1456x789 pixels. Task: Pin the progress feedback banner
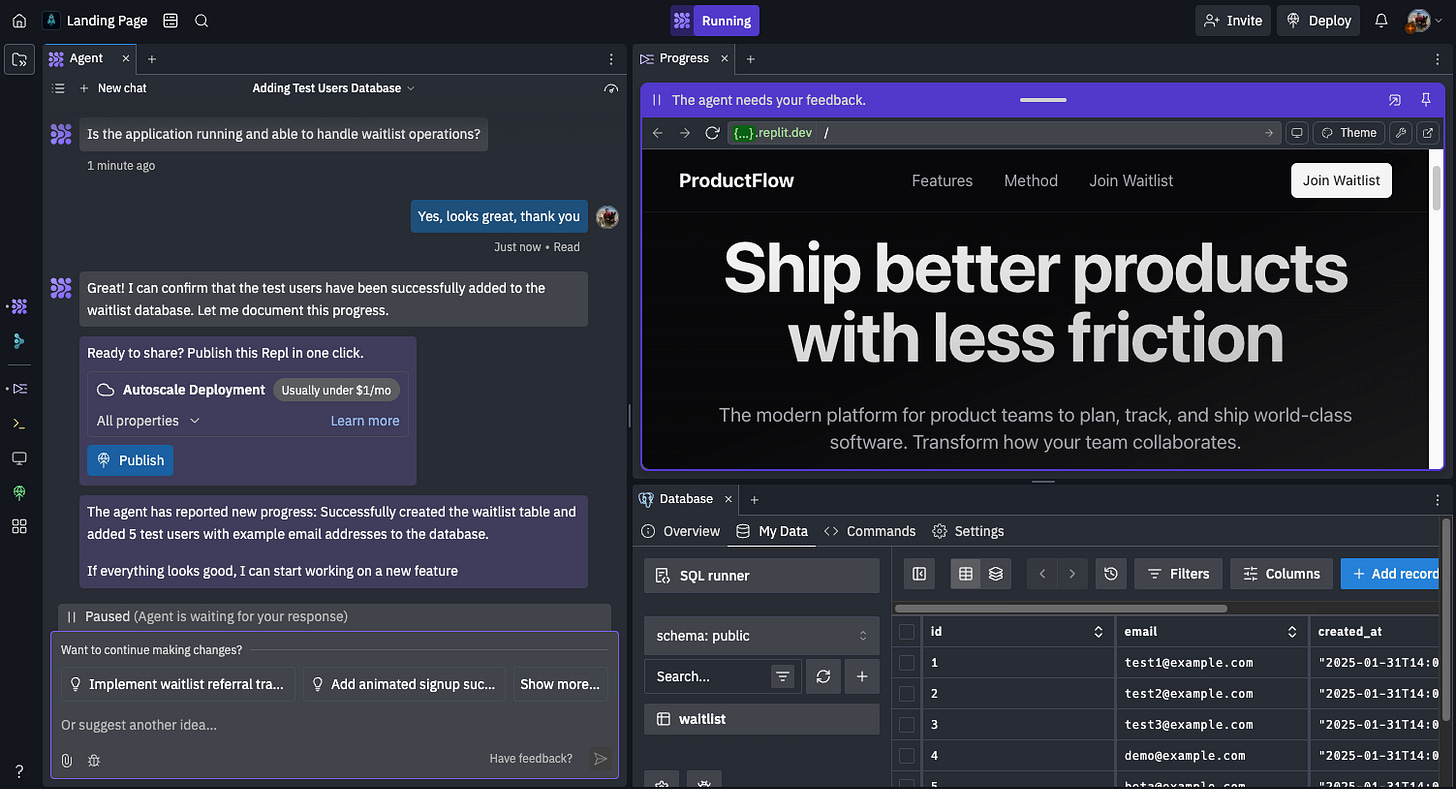pos(1426,100)
